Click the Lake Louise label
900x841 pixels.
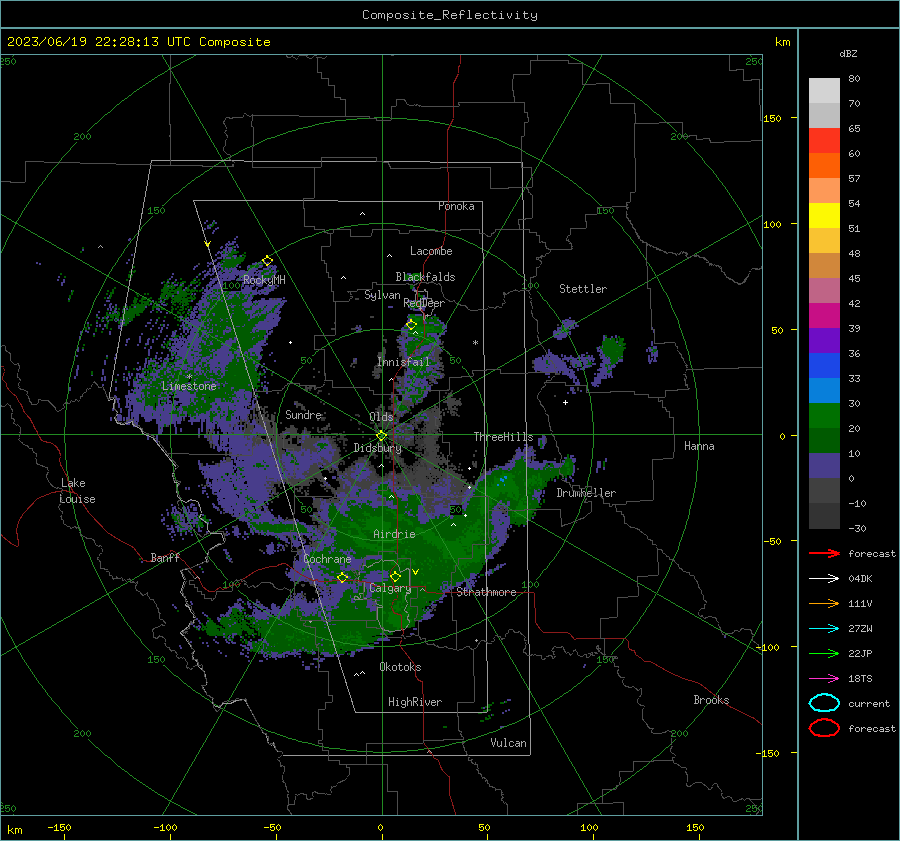(77, 491)
